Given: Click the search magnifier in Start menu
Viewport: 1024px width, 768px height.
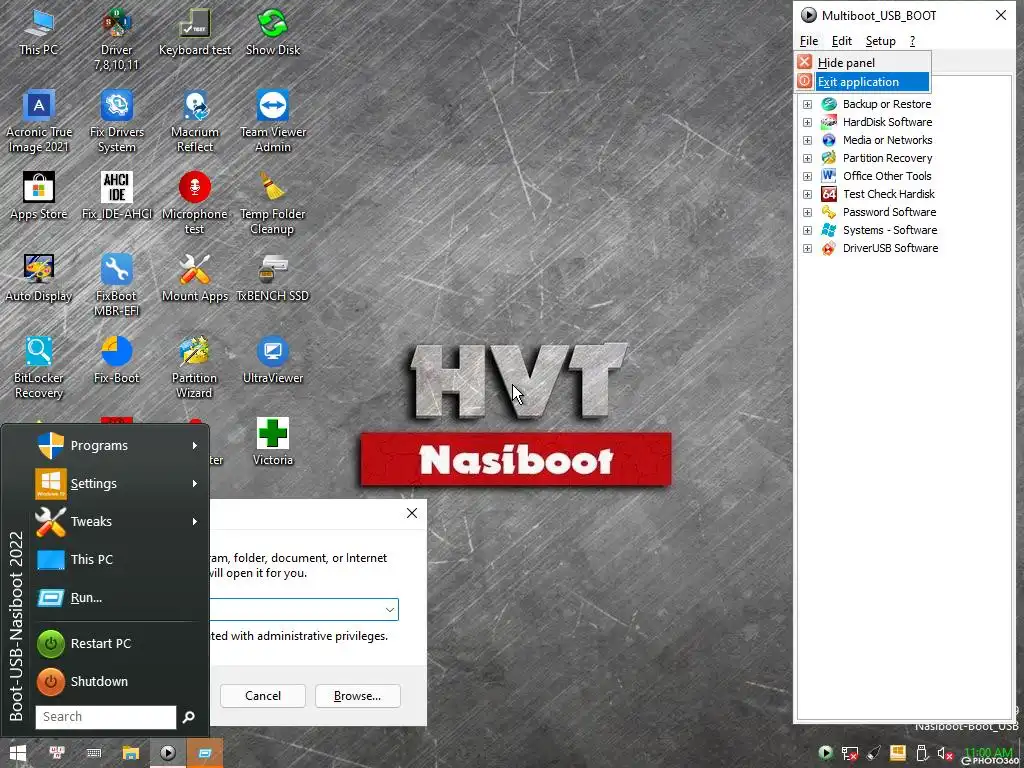Looking at the screenshot, I should point(189,717).
